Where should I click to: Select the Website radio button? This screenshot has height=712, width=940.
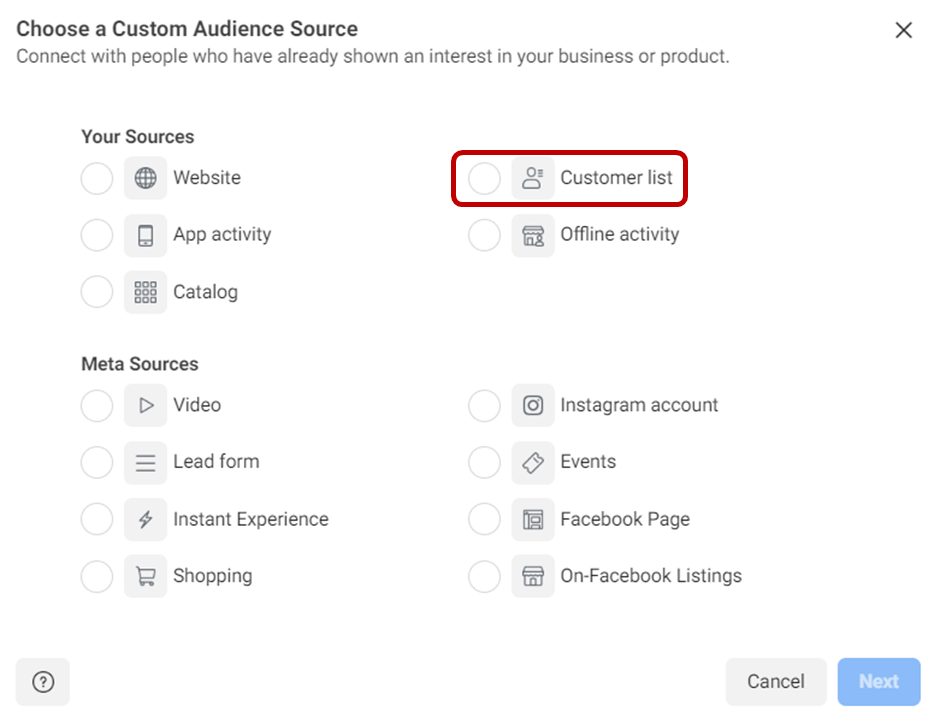(97, 179)
